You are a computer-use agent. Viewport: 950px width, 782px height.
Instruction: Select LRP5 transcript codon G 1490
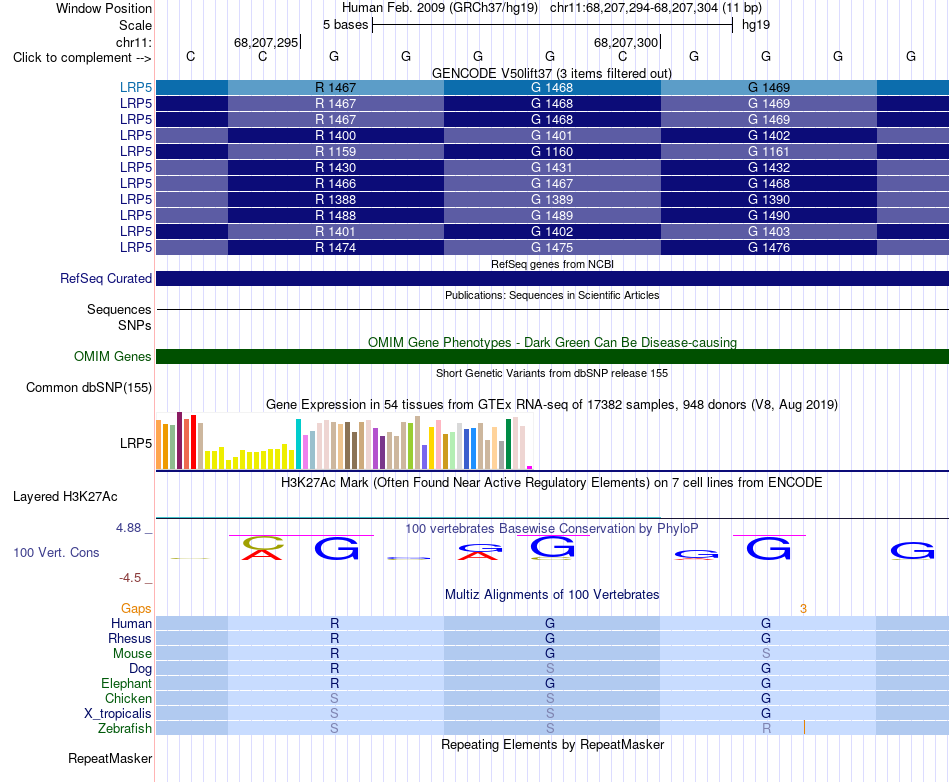point(768,216)
